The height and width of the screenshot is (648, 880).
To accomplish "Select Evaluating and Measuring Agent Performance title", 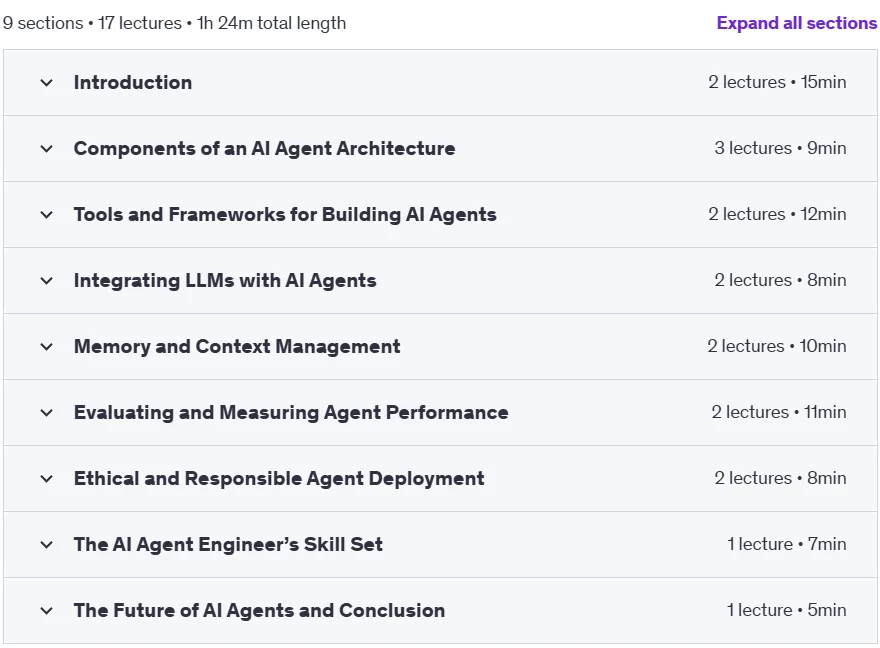I will [x=291, y=412].
